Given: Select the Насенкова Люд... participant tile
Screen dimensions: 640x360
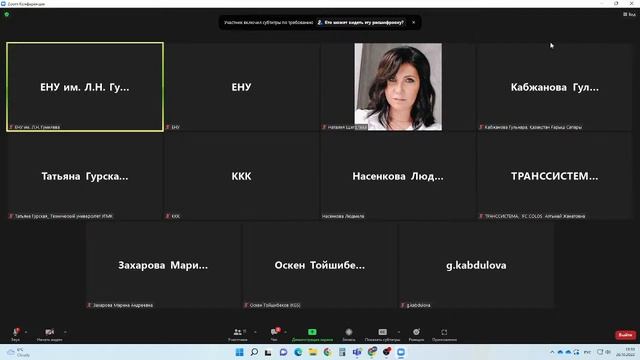Looking at the screenshot, I should pyautogui.click(x=398, y=176).
